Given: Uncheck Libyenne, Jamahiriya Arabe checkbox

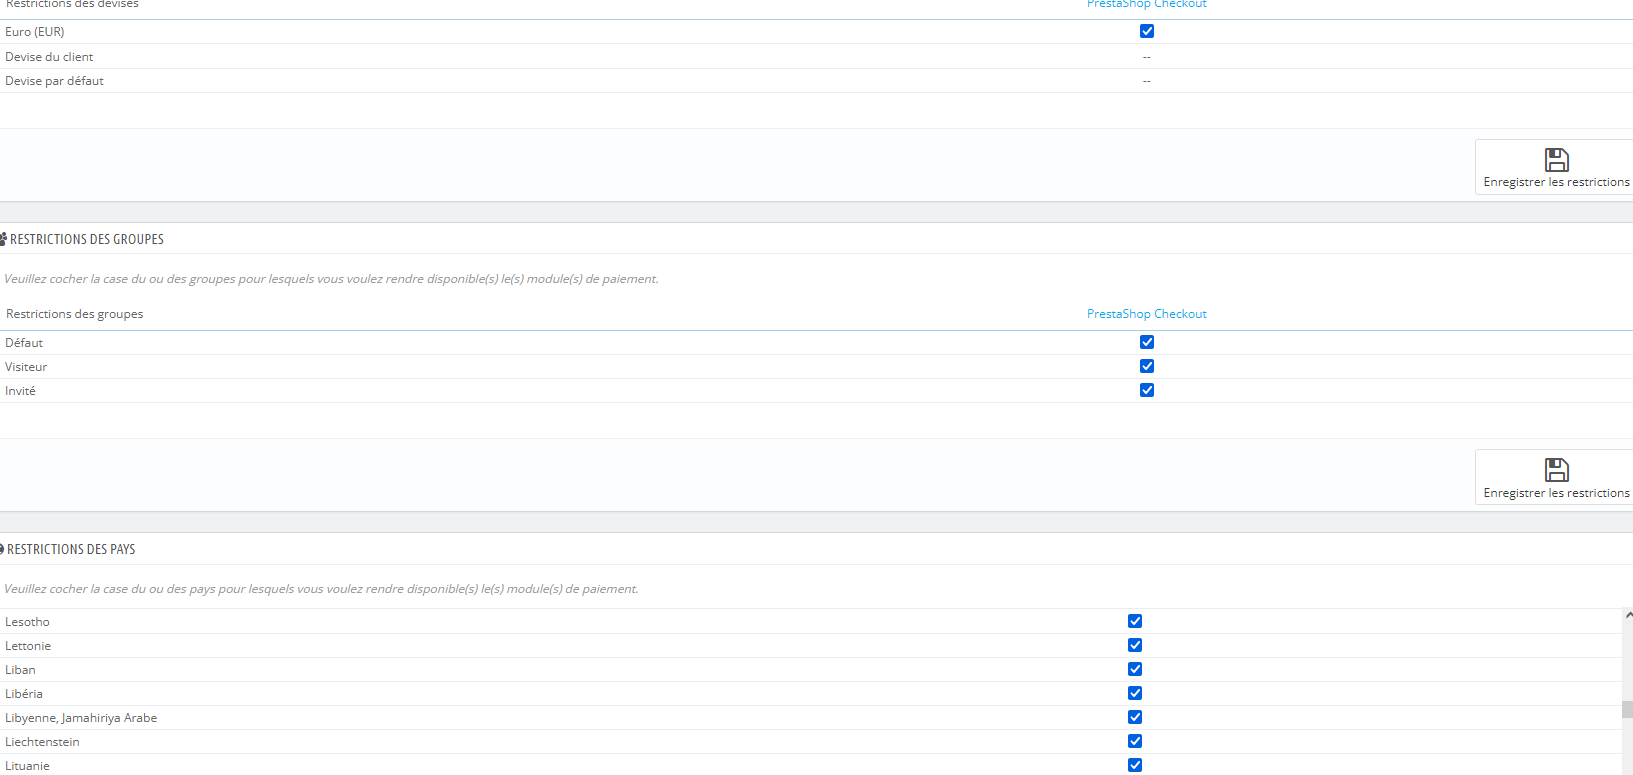Looking at the screenshot, I should 1135,717.
